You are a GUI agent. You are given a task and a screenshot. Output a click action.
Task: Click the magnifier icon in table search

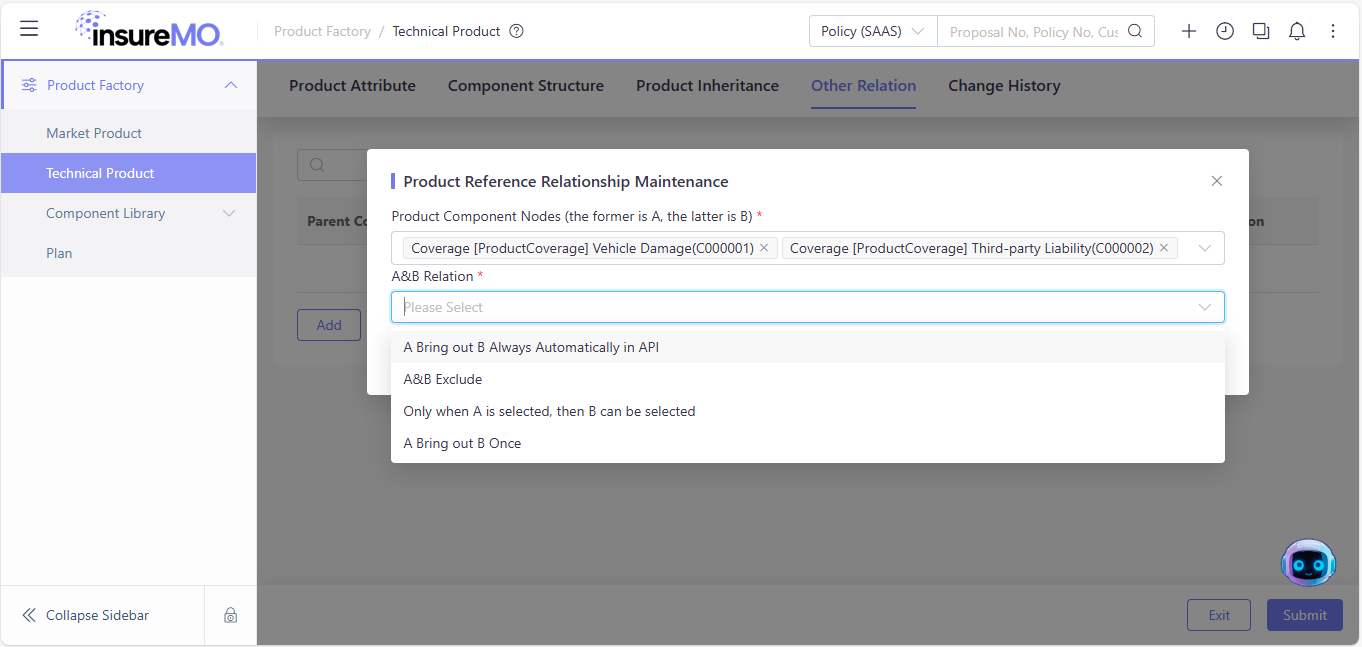click(x=317, y=165)
